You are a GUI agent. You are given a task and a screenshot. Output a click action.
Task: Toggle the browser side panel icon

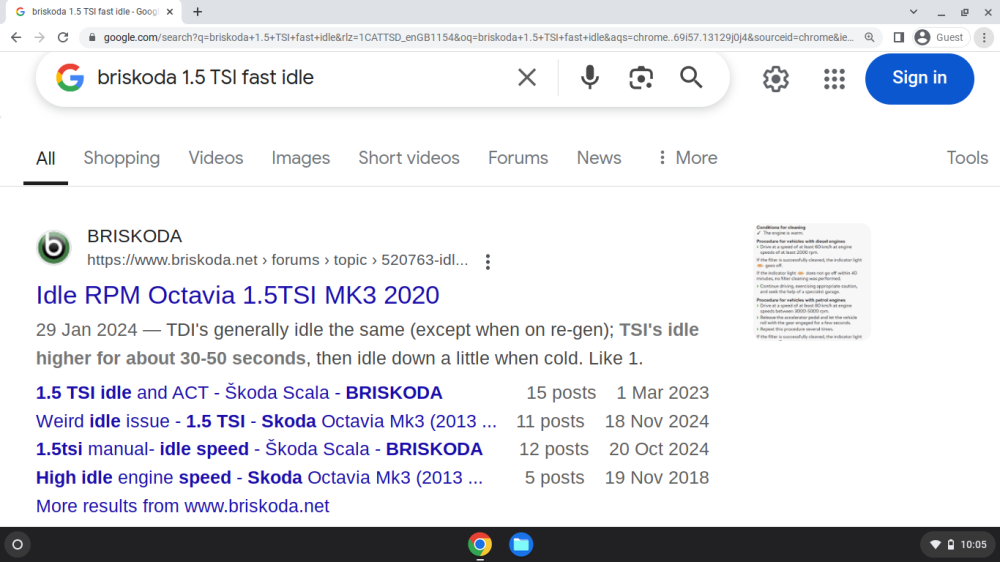click(x=899, y=38)
